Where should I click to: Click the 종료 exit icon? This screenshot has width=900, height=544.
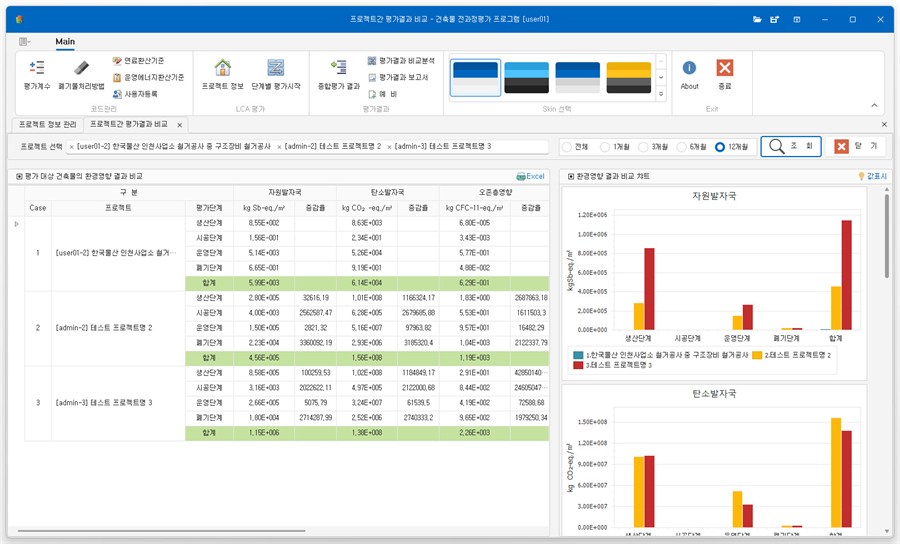tap(725, 75)
